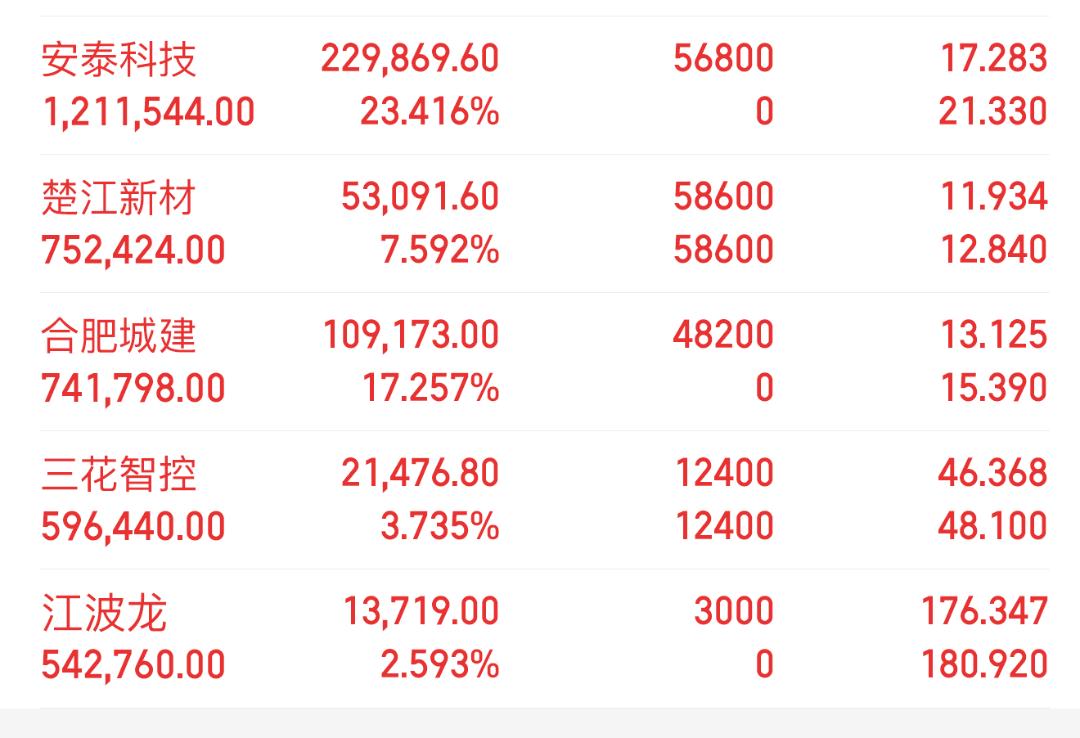Click the 3000 share holding quantity

[733, 611]
